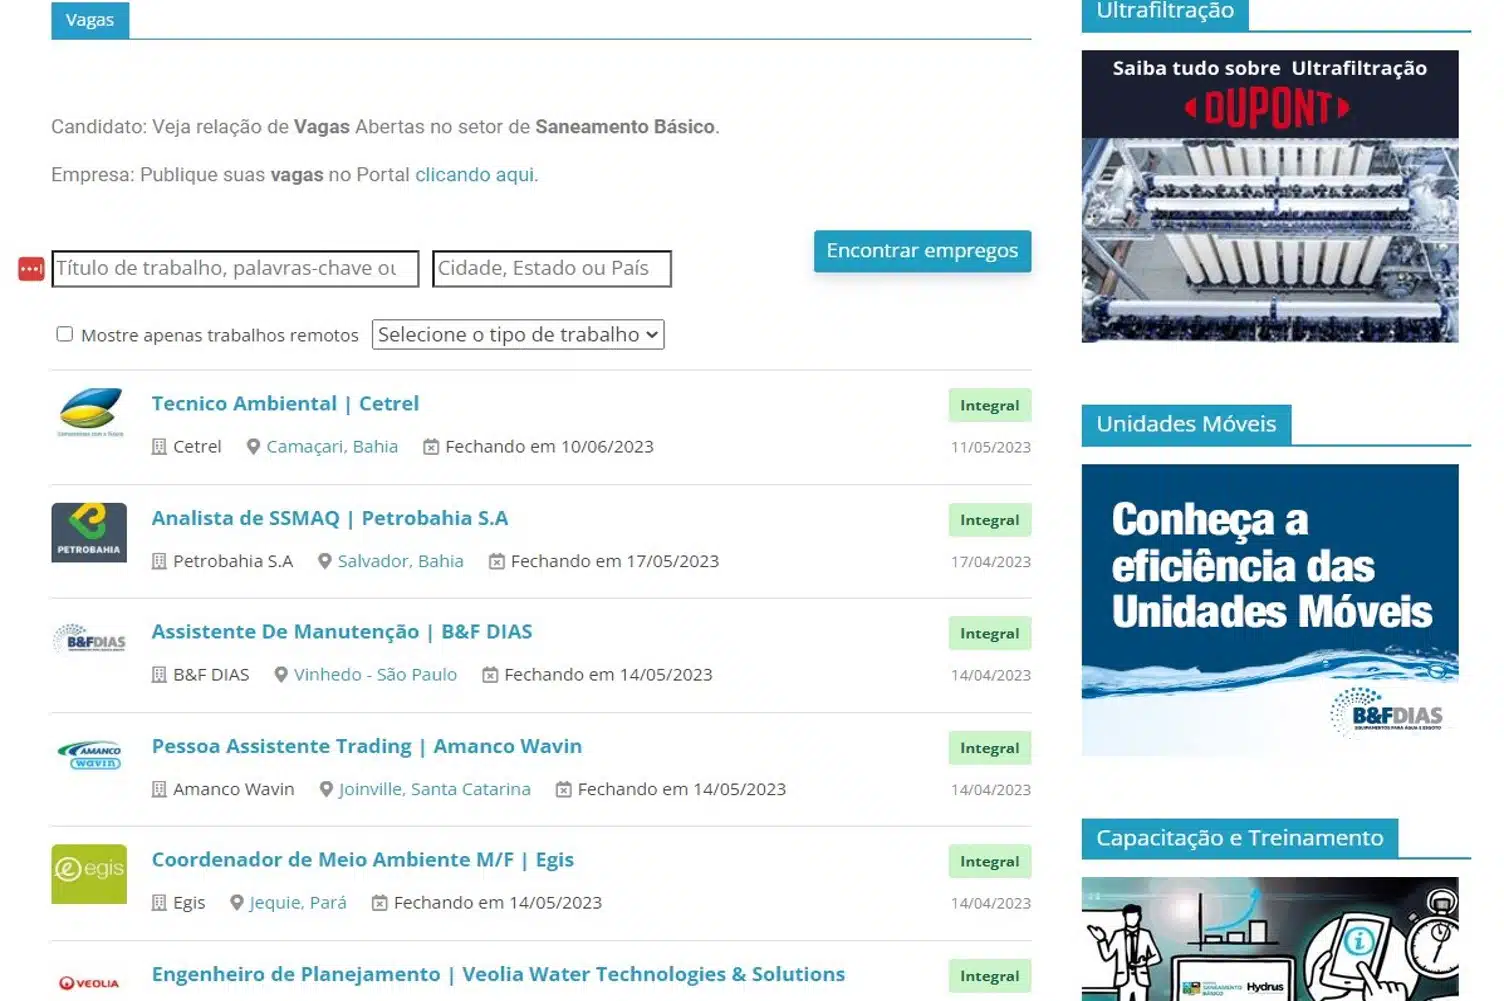The image size is (1504, 1001).
Task: Open the Unidades Móveis B&F DIAS banner
Action: pos(1270,610)
